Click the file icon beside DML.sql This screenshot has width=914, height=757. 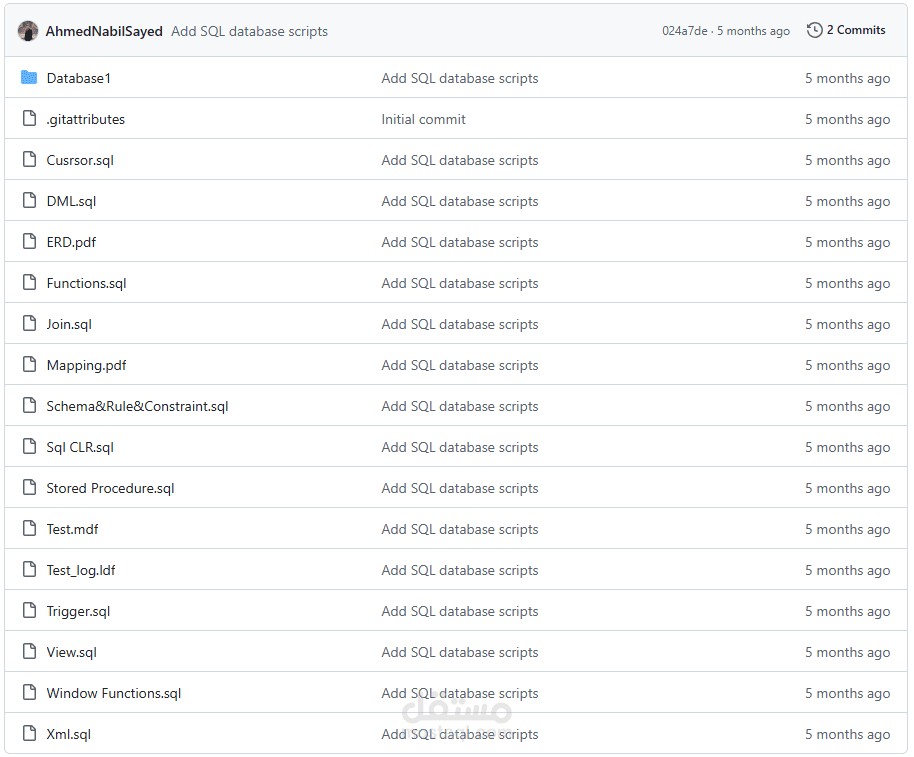point(29,201)
